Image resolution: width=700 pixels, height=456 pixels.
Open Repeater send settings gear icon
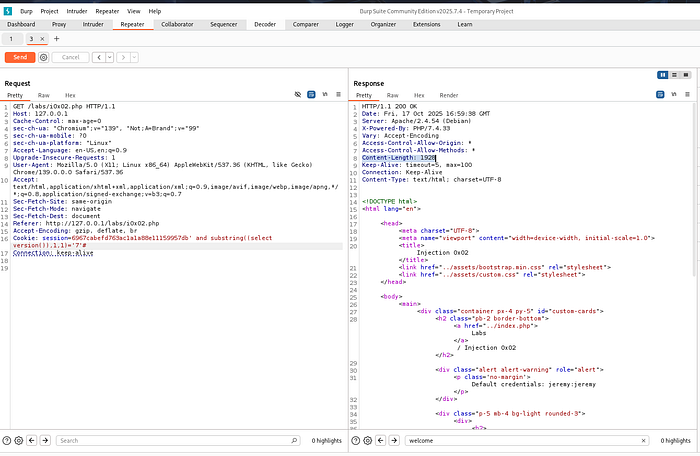pyautogui.click(x=43, y=57)
